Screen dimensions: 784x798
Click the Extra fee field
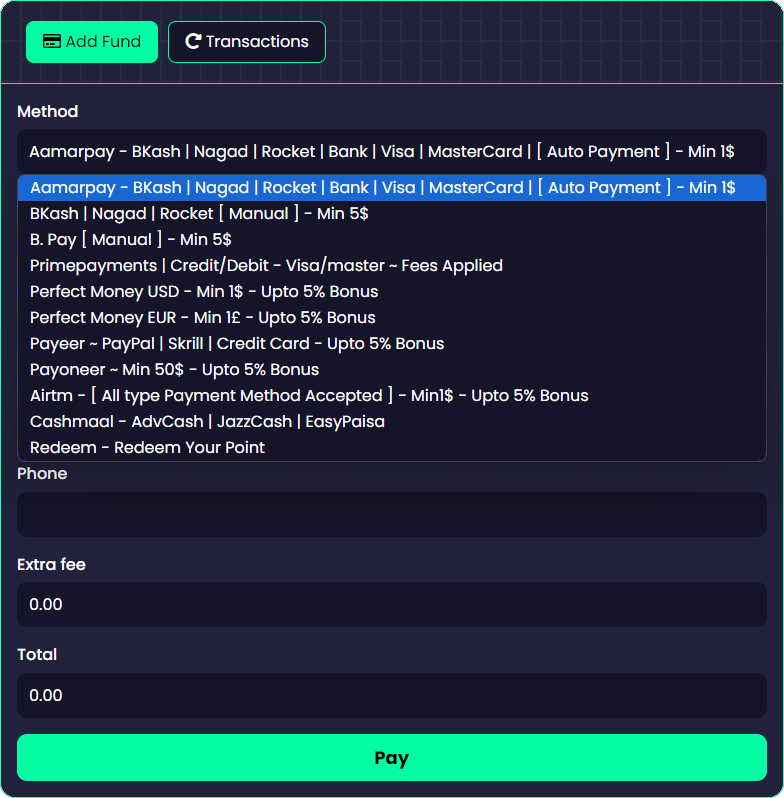point(392,605)
